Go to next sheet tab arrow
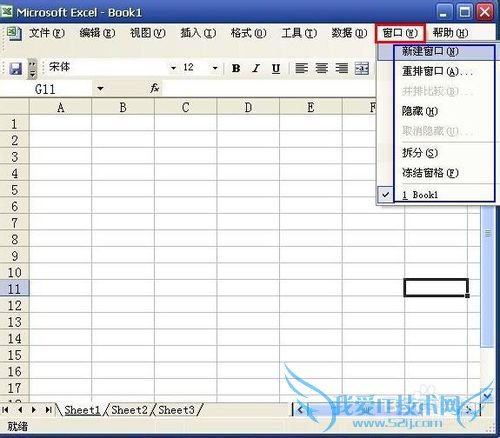 tap(34, 410)
